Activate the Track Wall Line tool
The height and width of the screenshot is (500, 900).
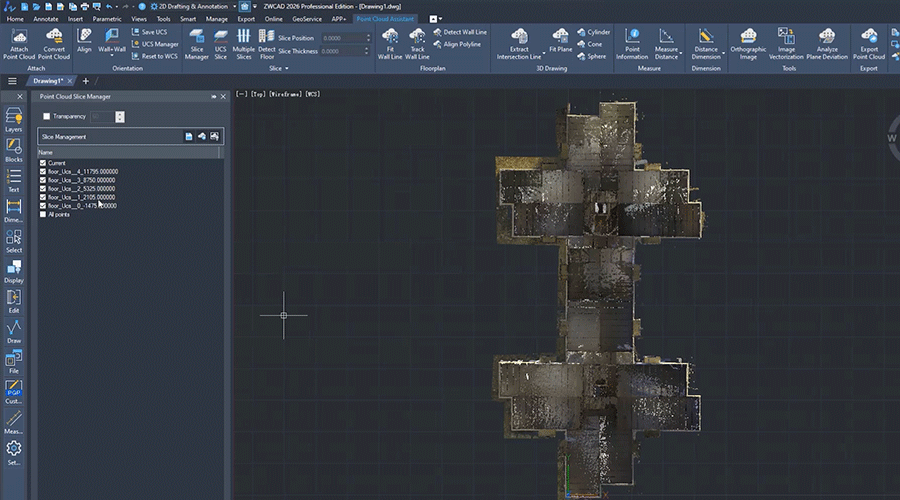pyautogui.click(x=417, y=44)
